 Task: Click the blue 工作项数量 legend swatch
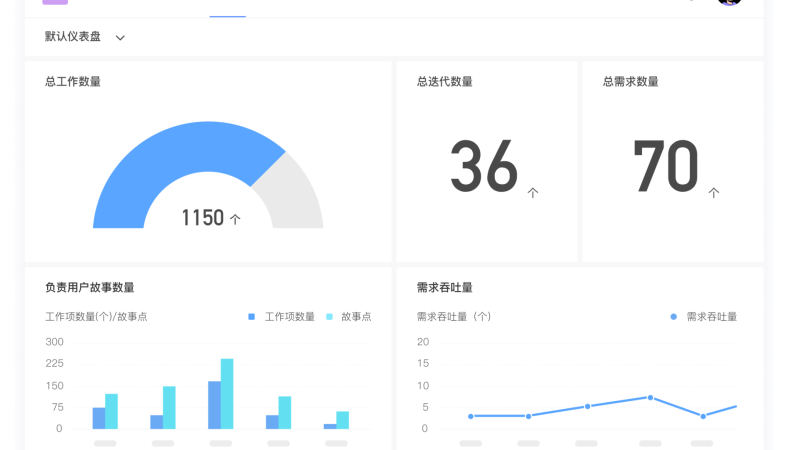252,317
